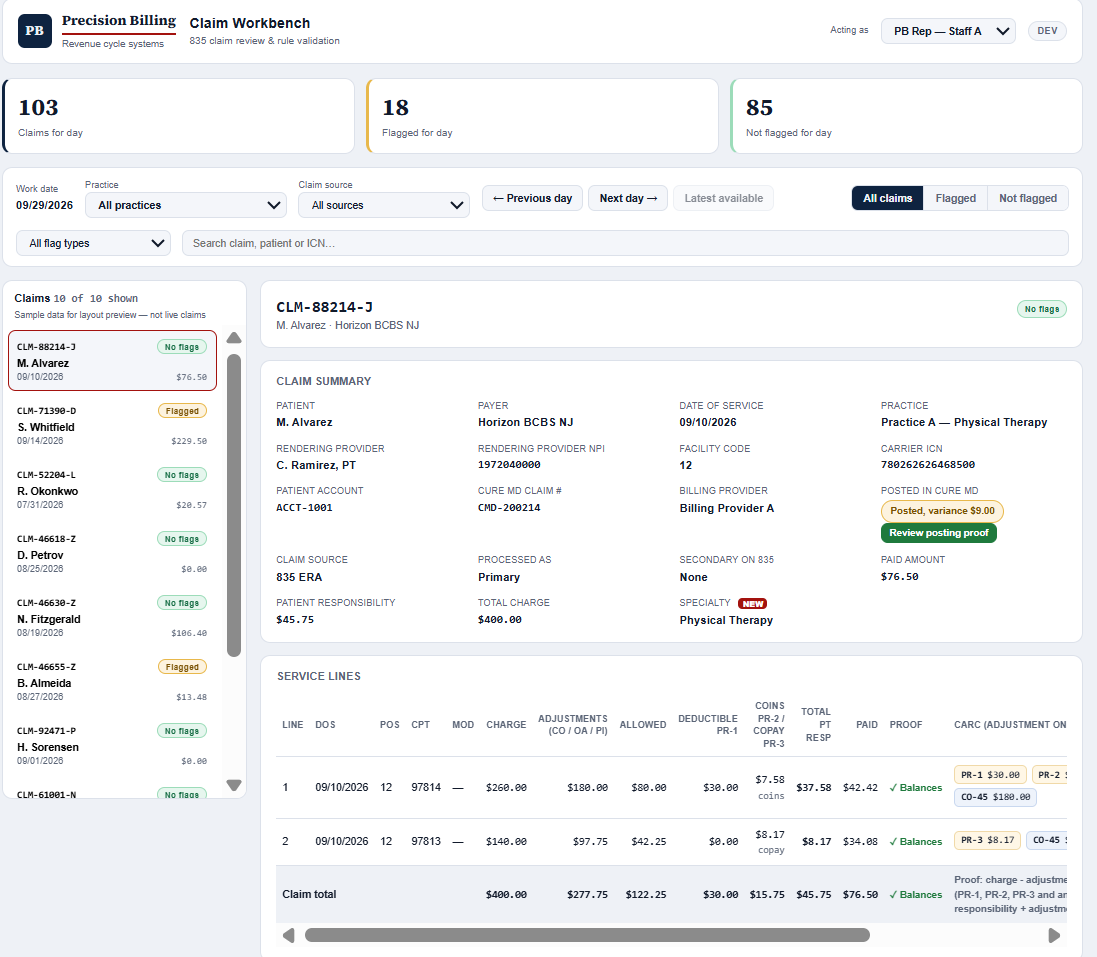Open the 103 Claims for day card
Image resolution: width=1097 pixels, height=957 pixels.
(178, 116)
